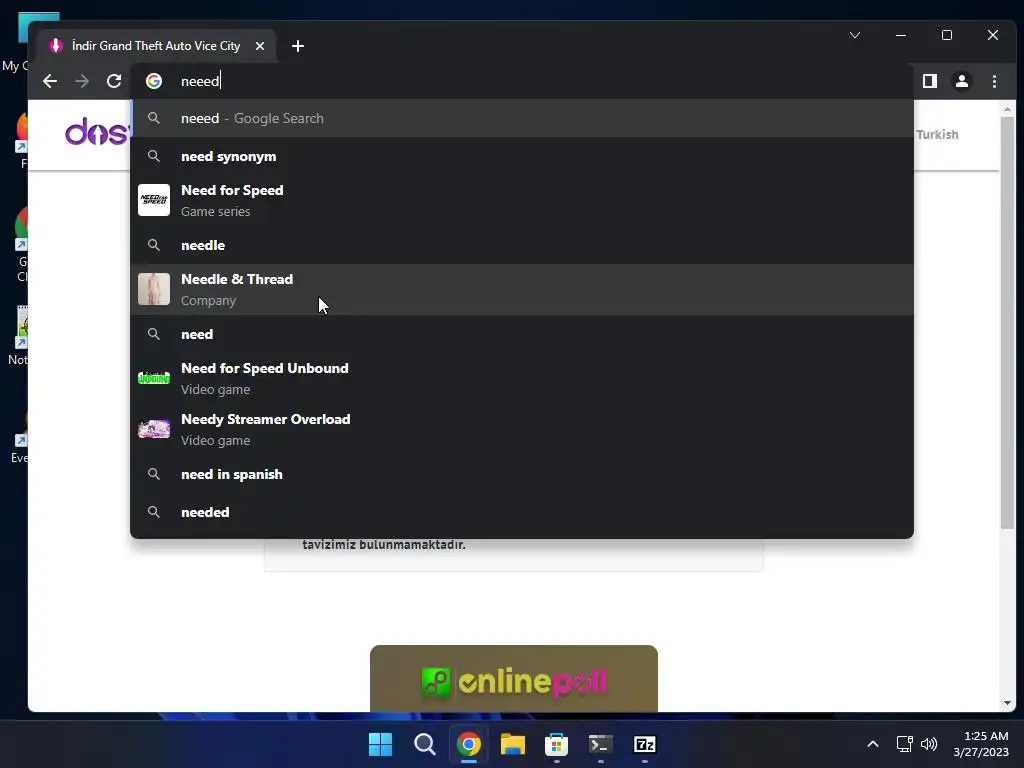
Task: Pick the plain 'need' suggestion
Action: [x=522, y=334]
